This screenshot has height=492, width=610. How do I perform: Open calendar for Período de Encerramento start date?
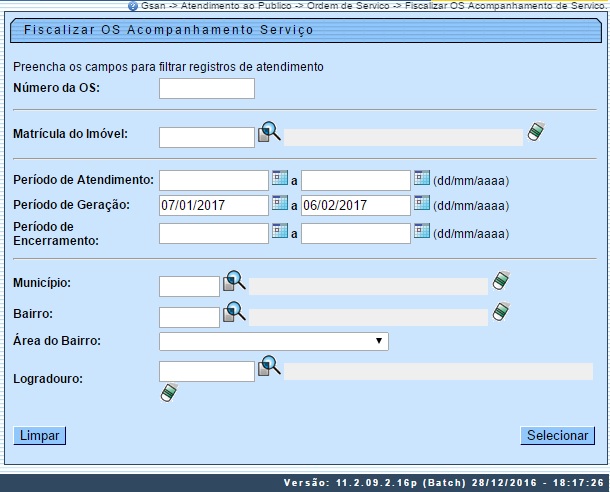click(280, 230)
